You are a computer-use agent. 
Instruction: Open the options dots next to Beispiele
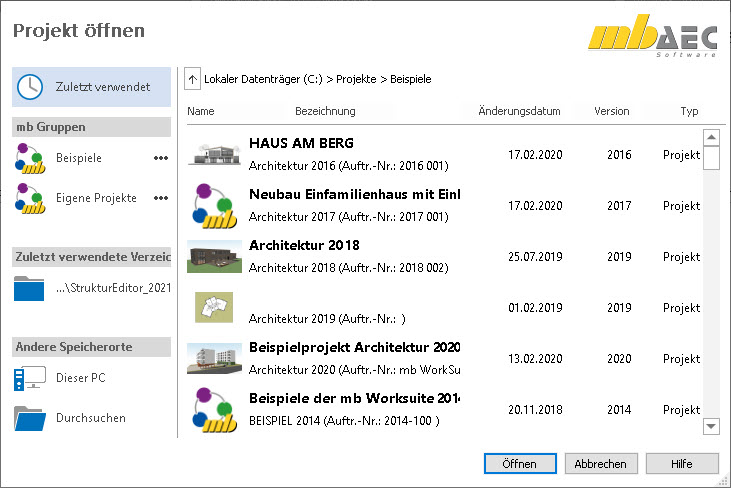pos(161,158)
